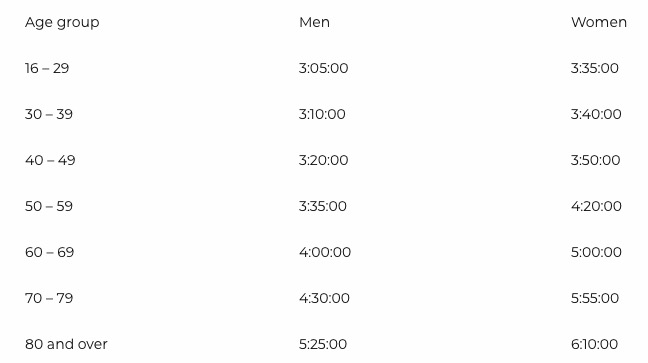648x363 pixels.
Task: Click the women's 6:10:00 time
Action: 595,344
